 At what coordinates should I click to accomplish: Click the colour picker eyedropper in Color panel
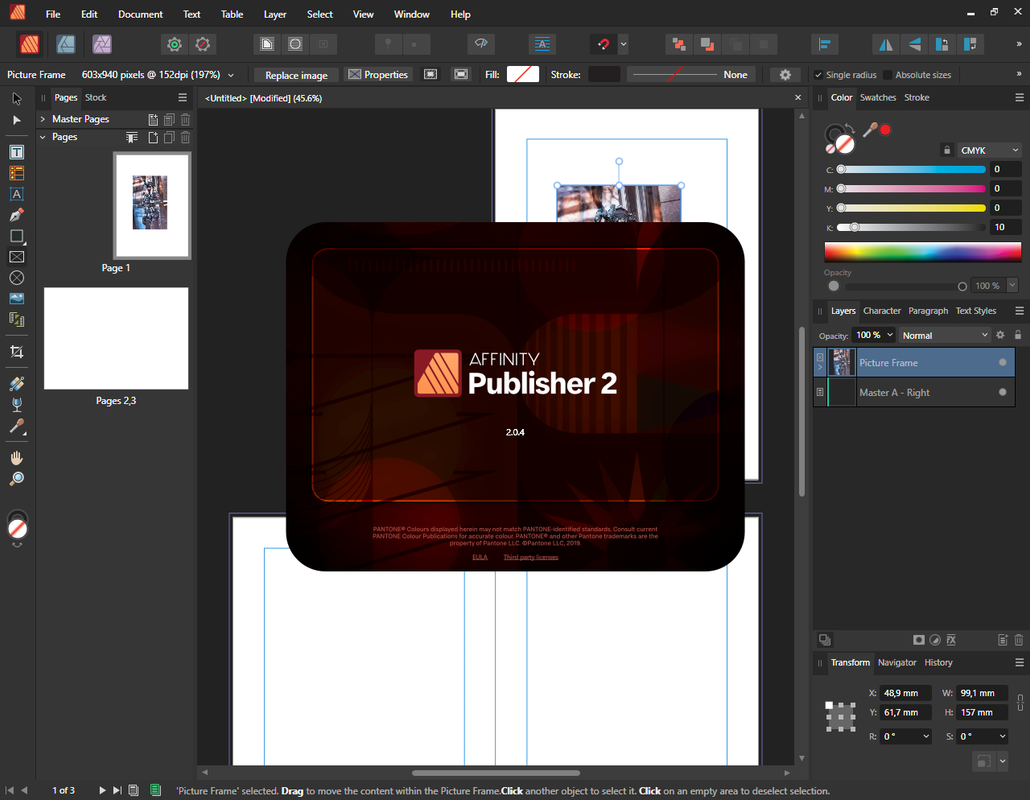coord(870,130)
